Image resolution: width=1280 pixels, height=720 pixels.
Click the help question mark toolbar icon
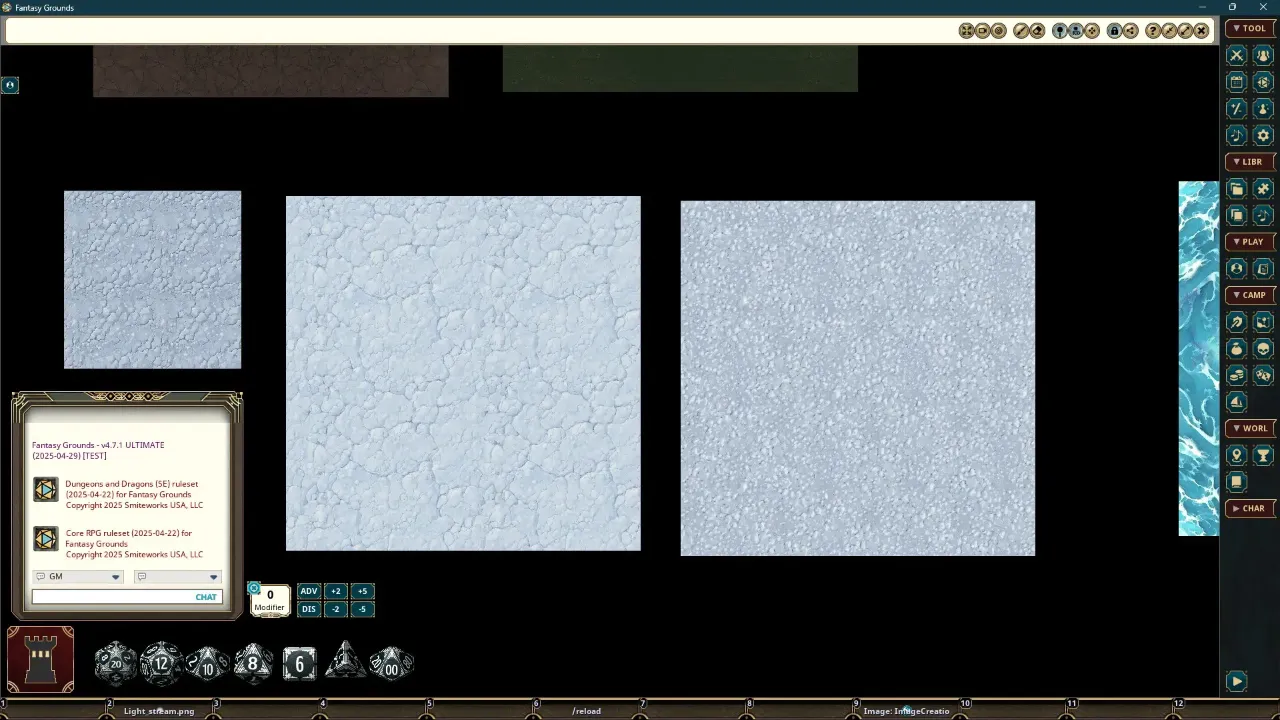pyautogui.click(x=1153, y=31)
